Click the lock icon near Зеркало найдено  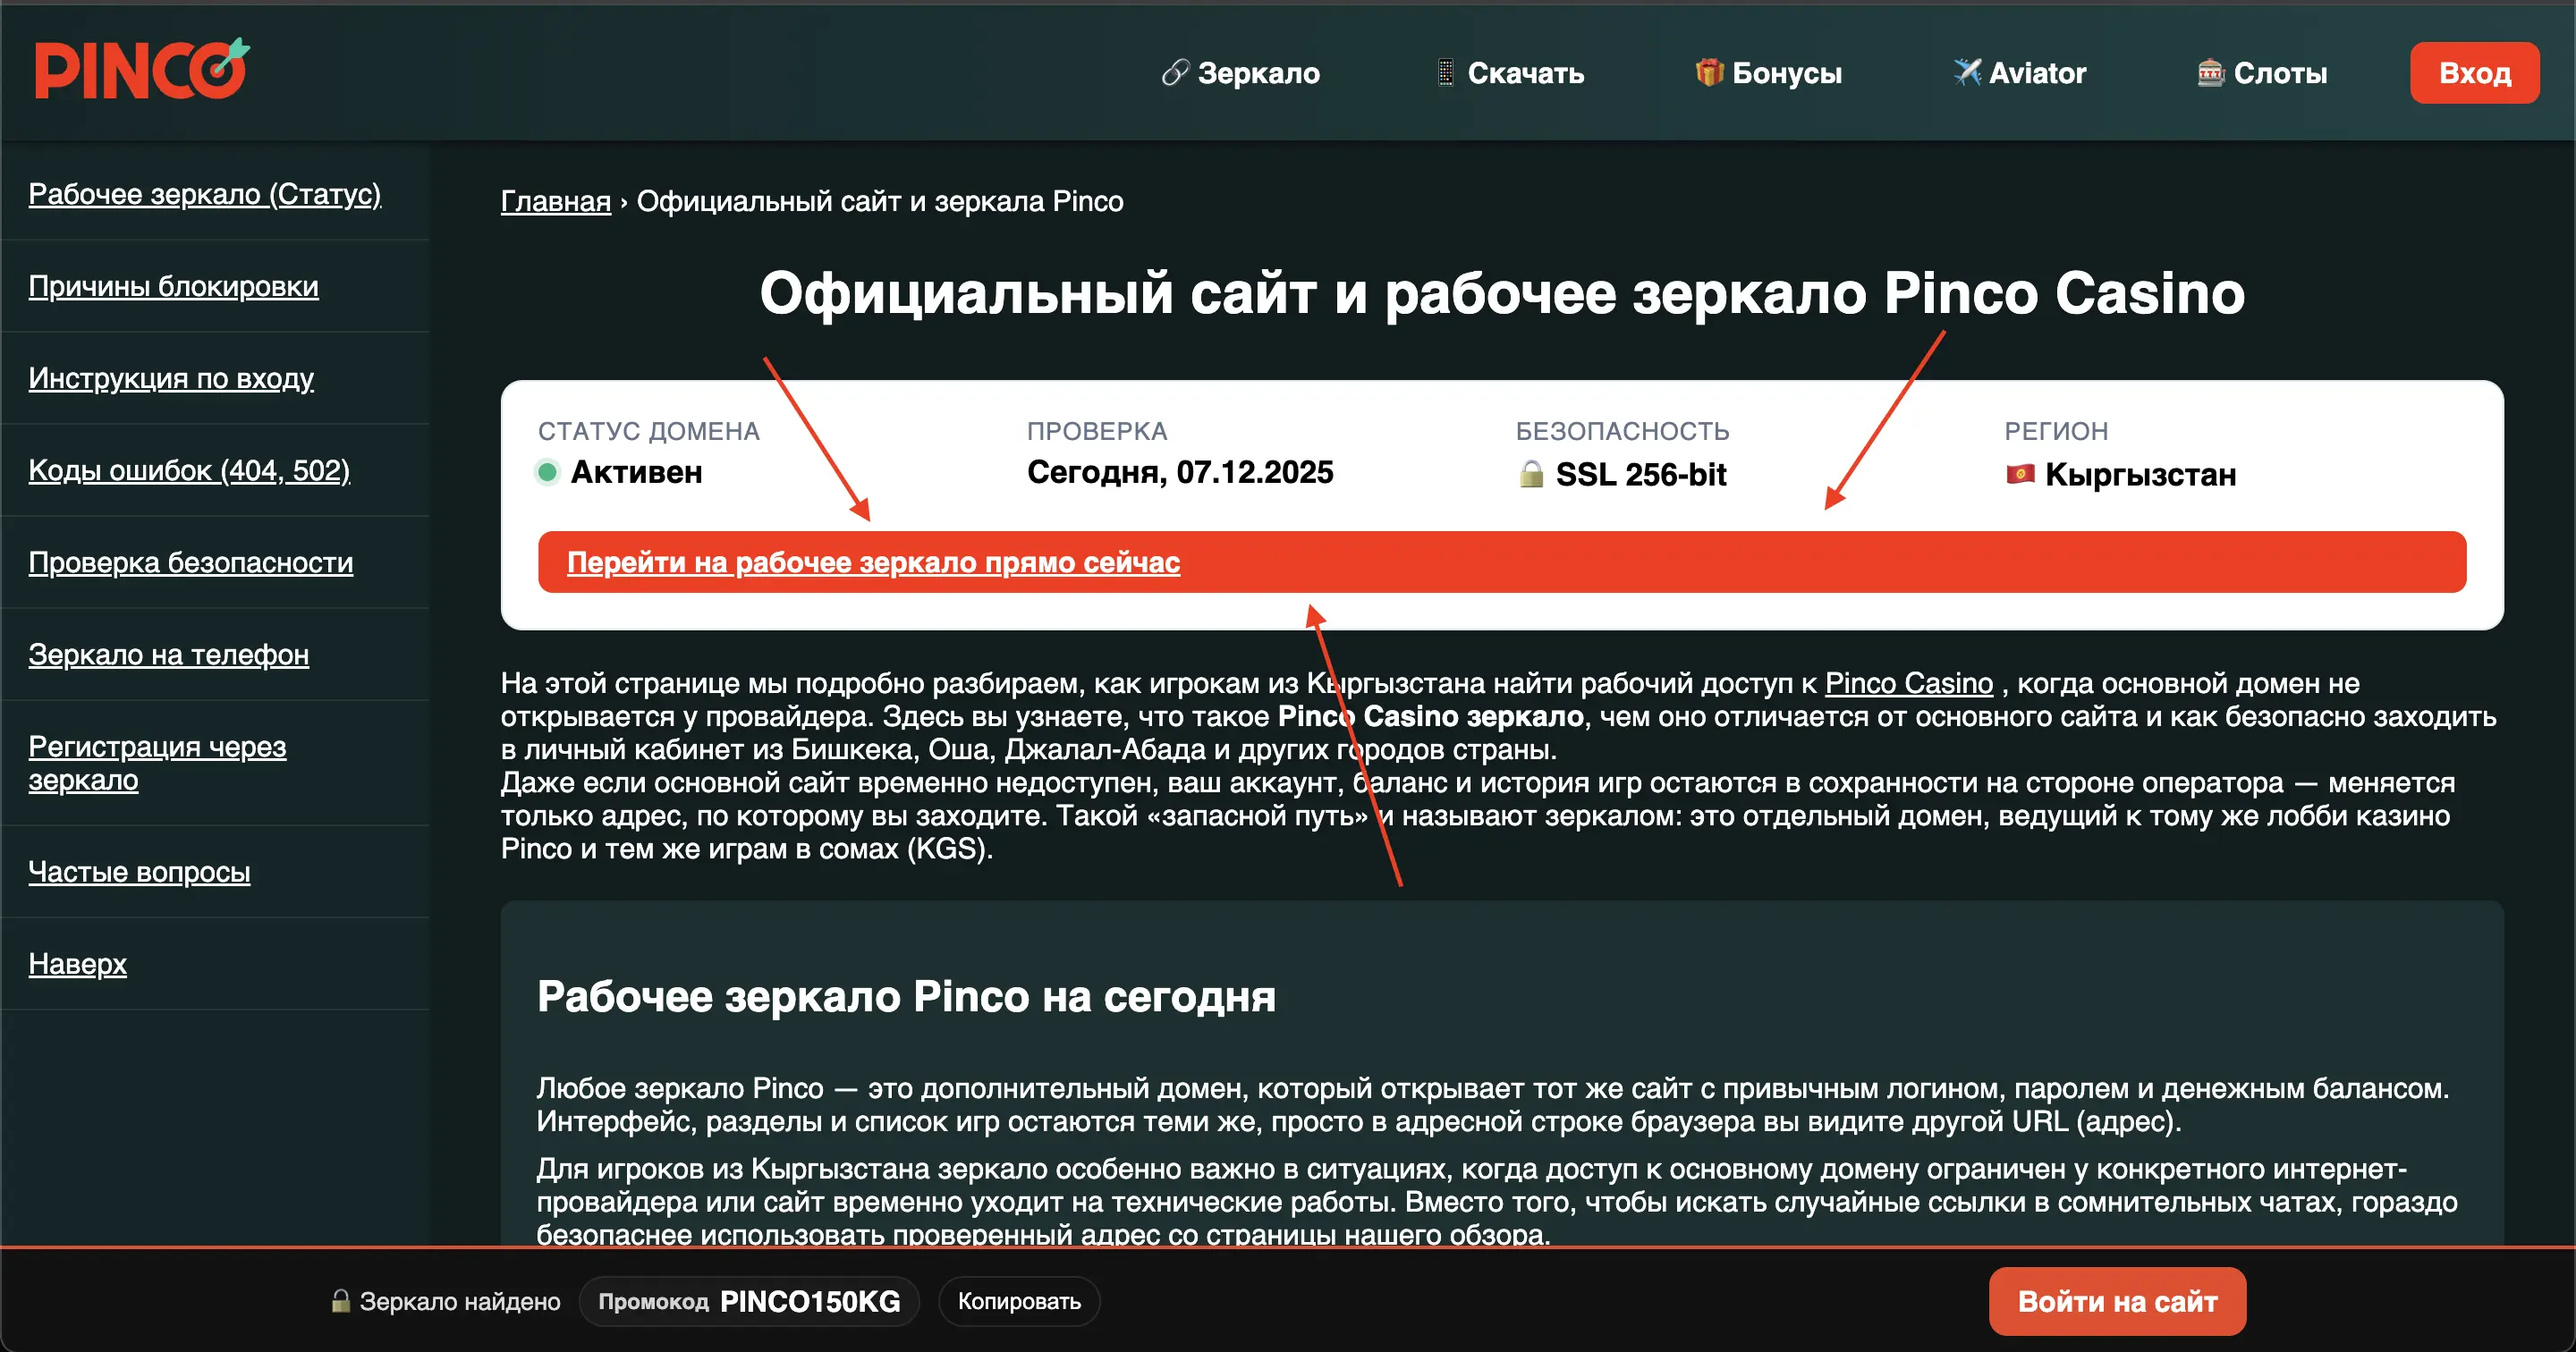point(339,1301)
